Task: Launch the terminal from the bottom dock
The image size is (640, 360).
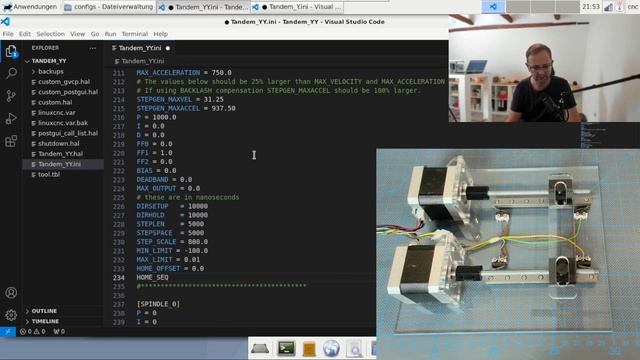Action: click(286, 348)
